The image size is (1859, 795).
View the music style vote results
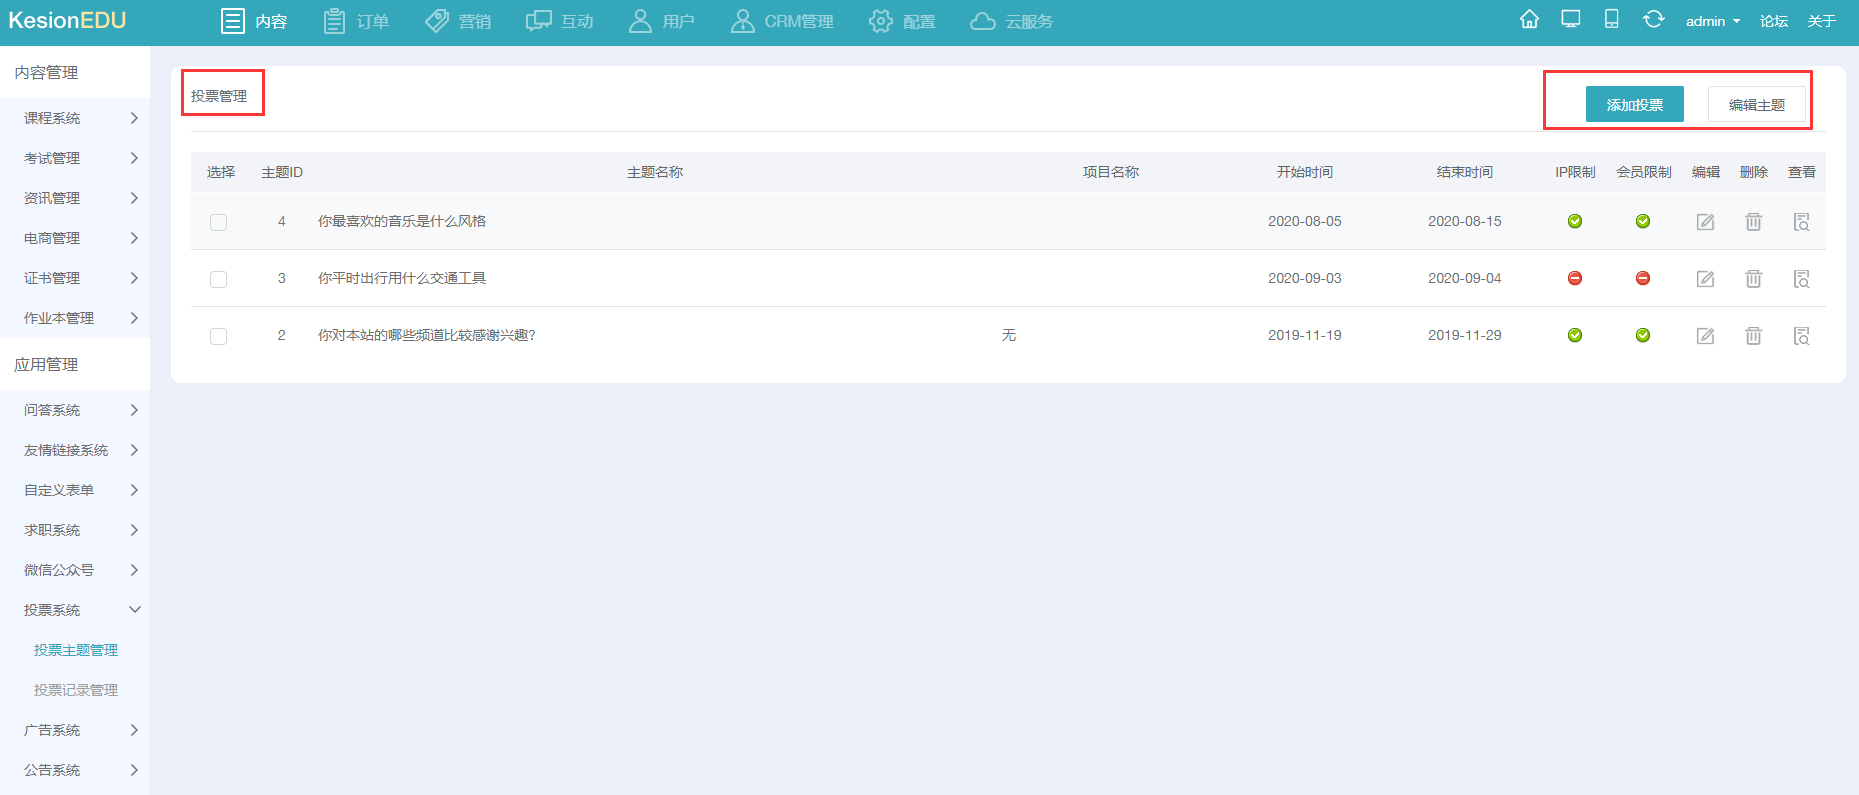click(1802, 222)
